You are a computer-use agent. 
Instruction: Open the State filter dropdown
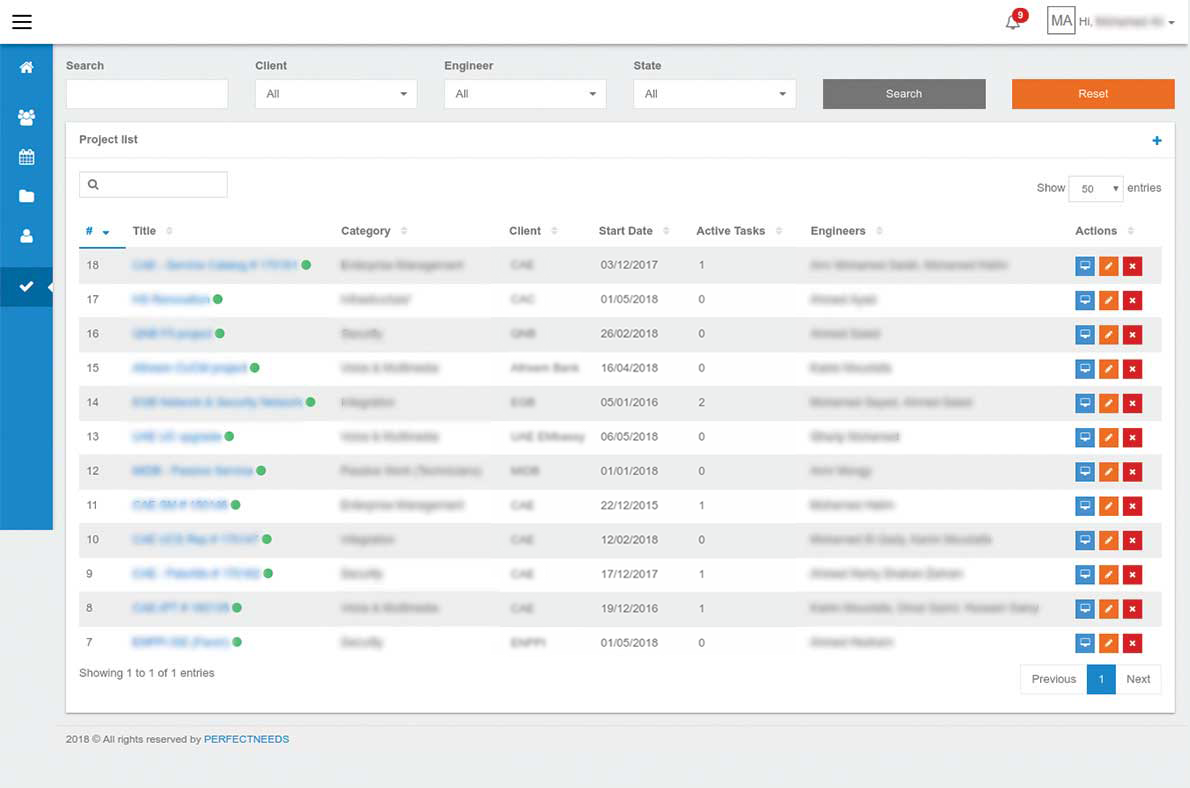(714, 94)
